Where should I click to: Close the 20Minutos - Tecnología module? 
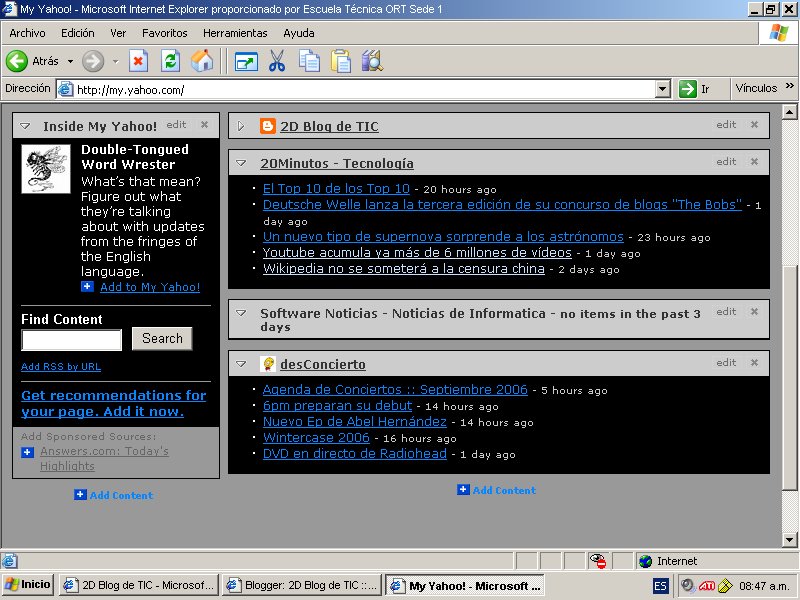coord(755,162)
